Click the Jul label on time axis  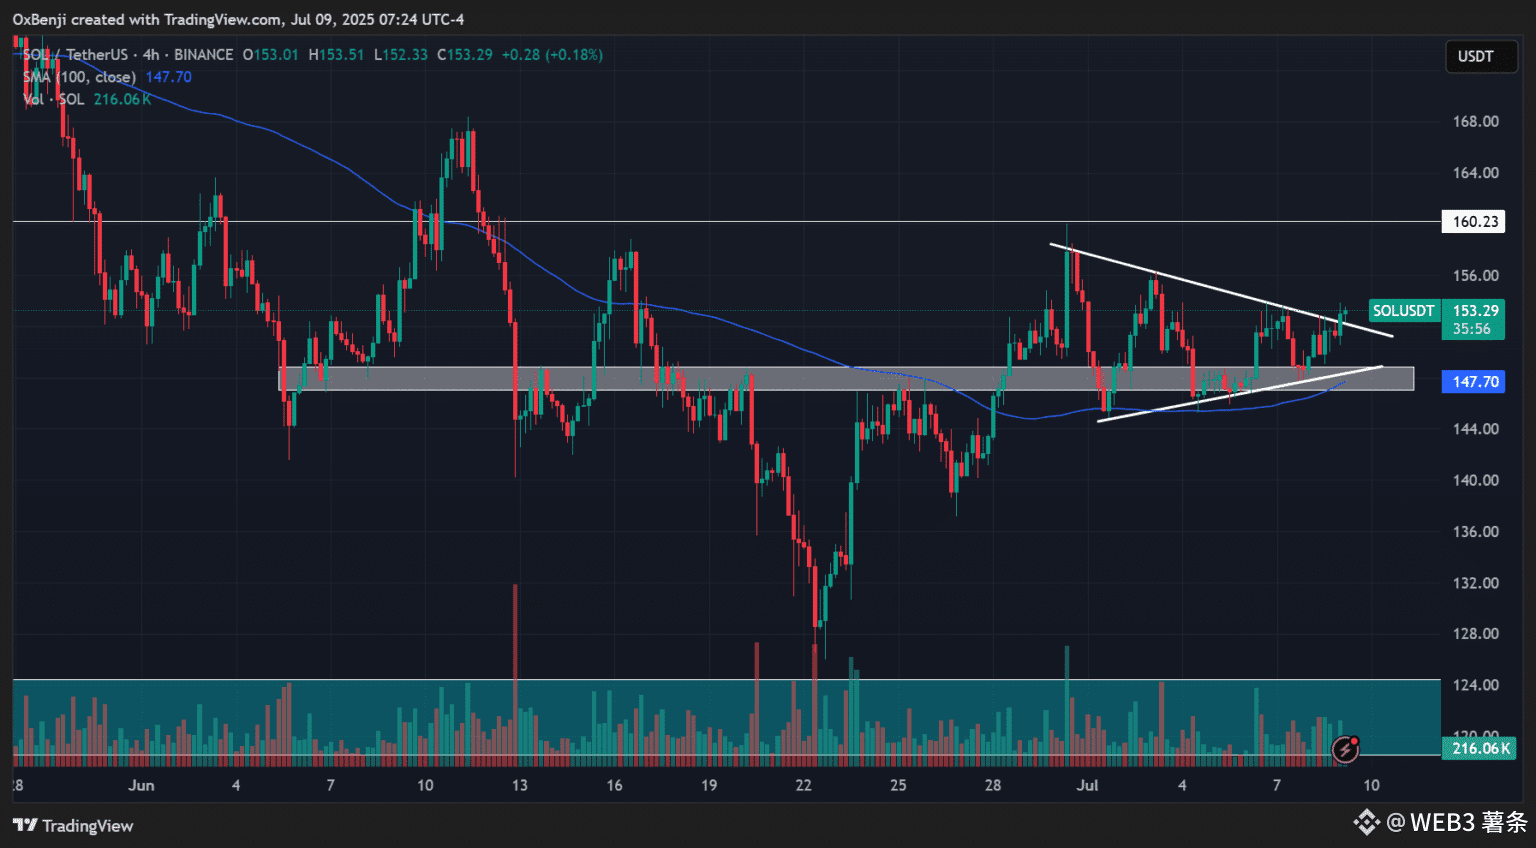1087,785
